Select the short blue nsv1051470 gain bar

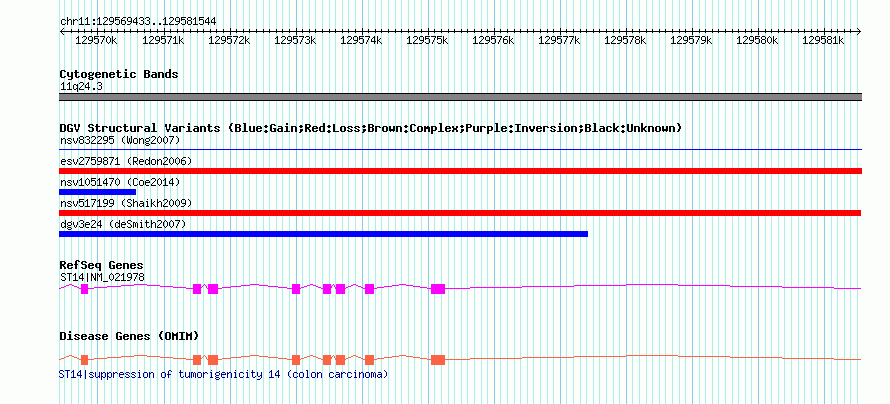[98, 192]
